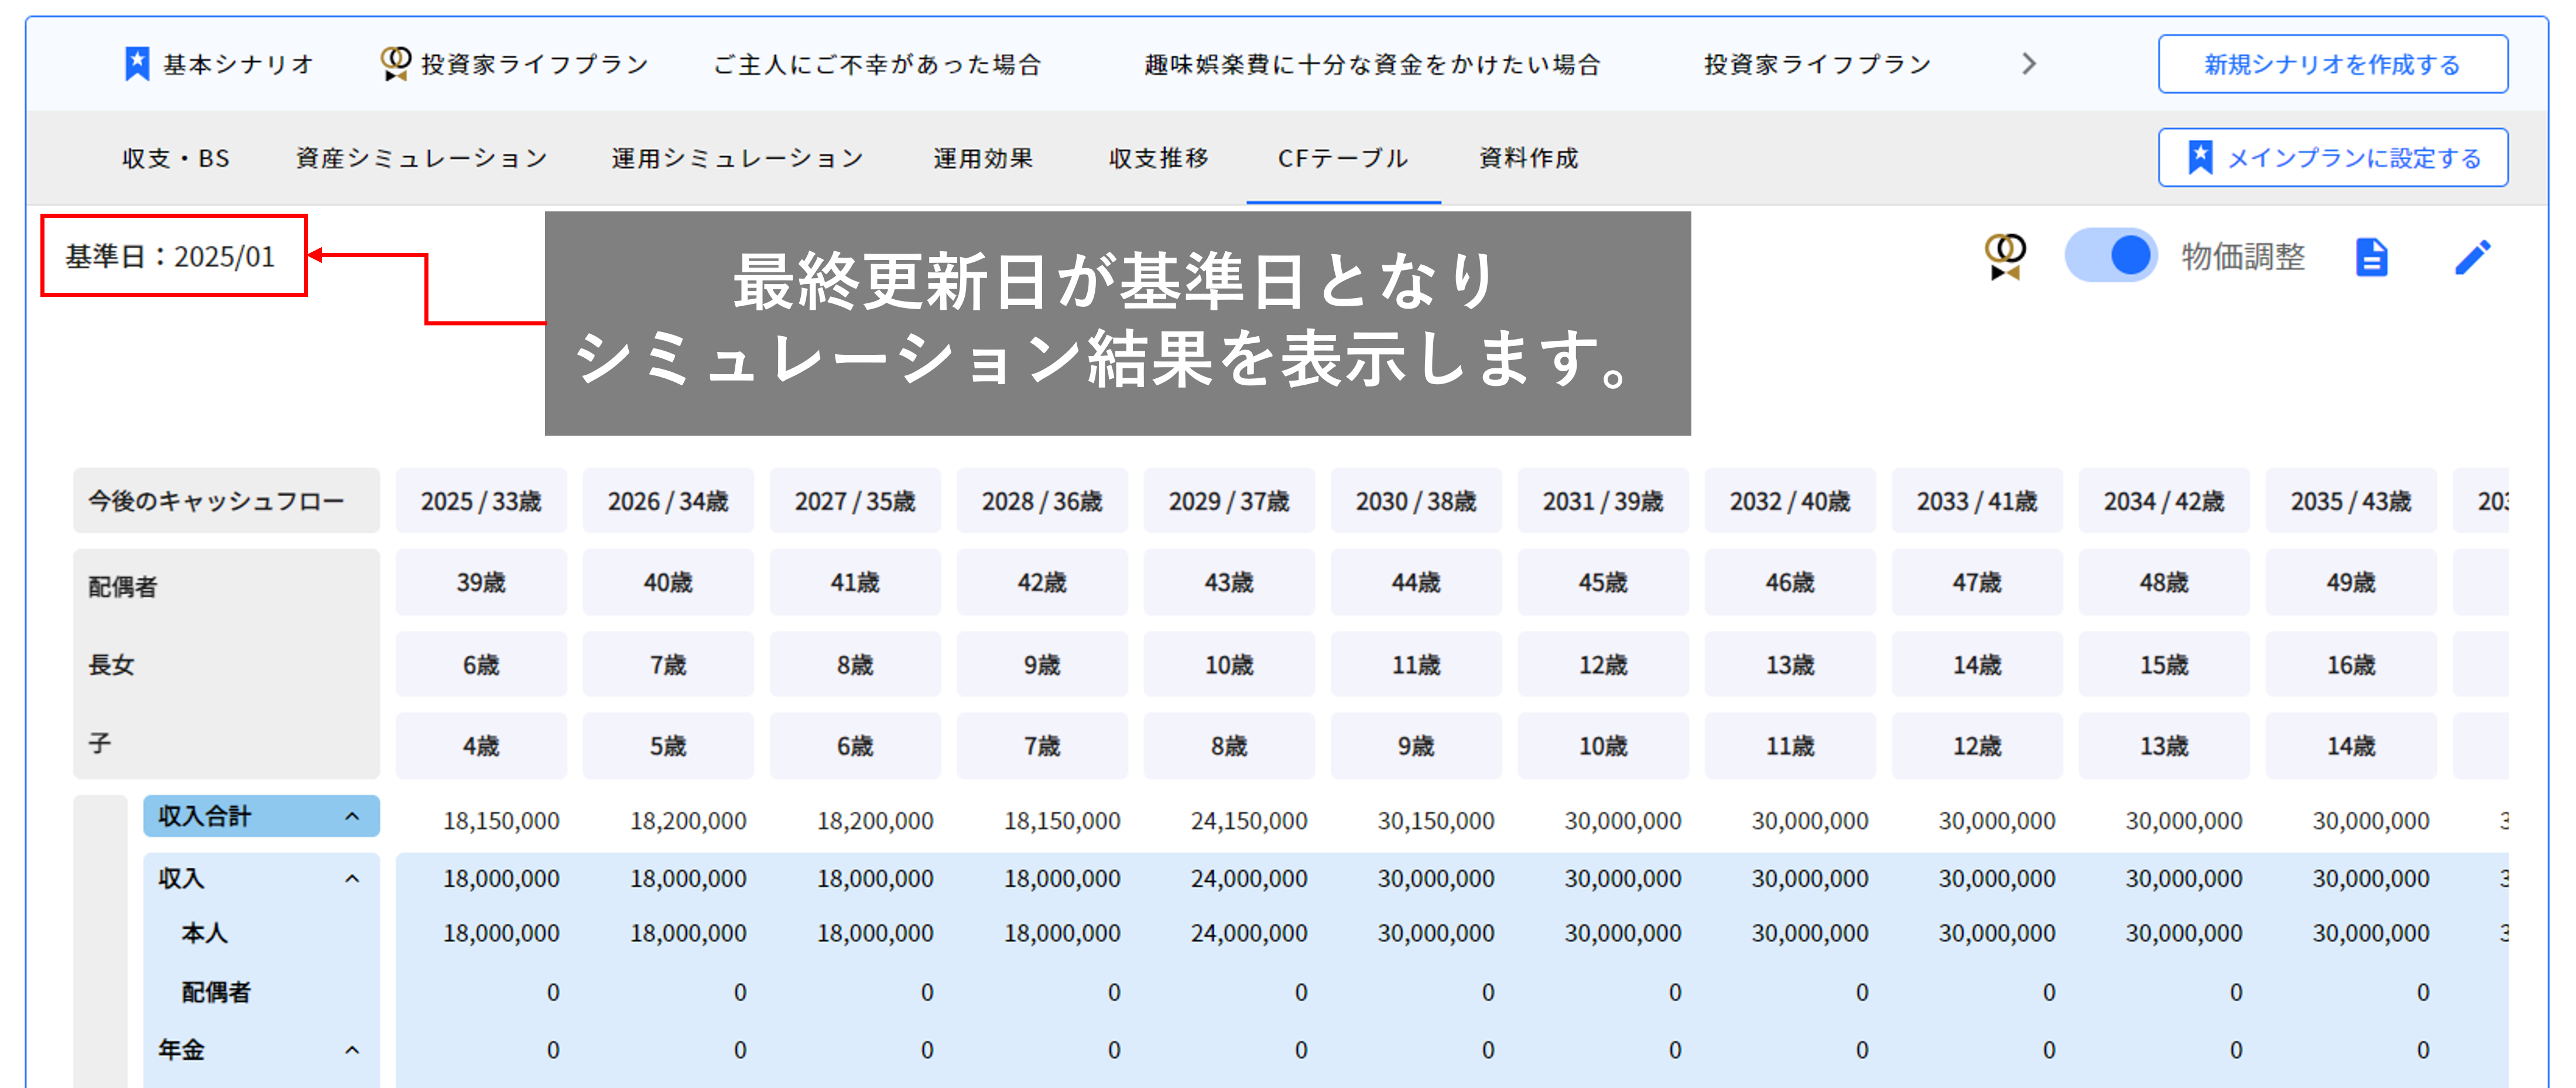Click メインプランに設定する button
The image size is (2576, 1088).
[x=2332, y=158]
